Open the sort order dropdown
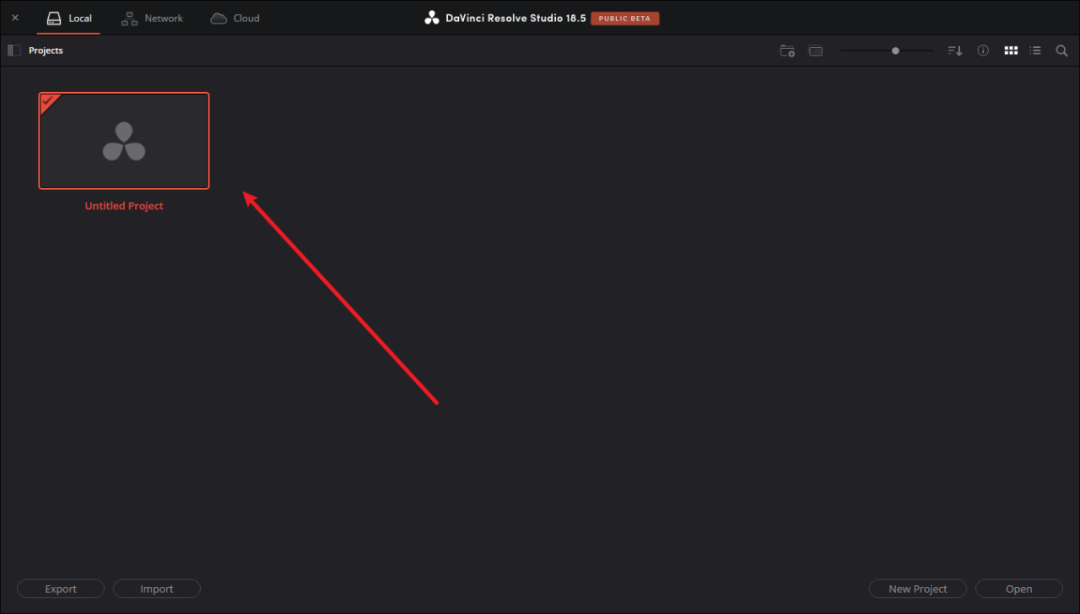1080x614 pixels. (x=955, y=51)
